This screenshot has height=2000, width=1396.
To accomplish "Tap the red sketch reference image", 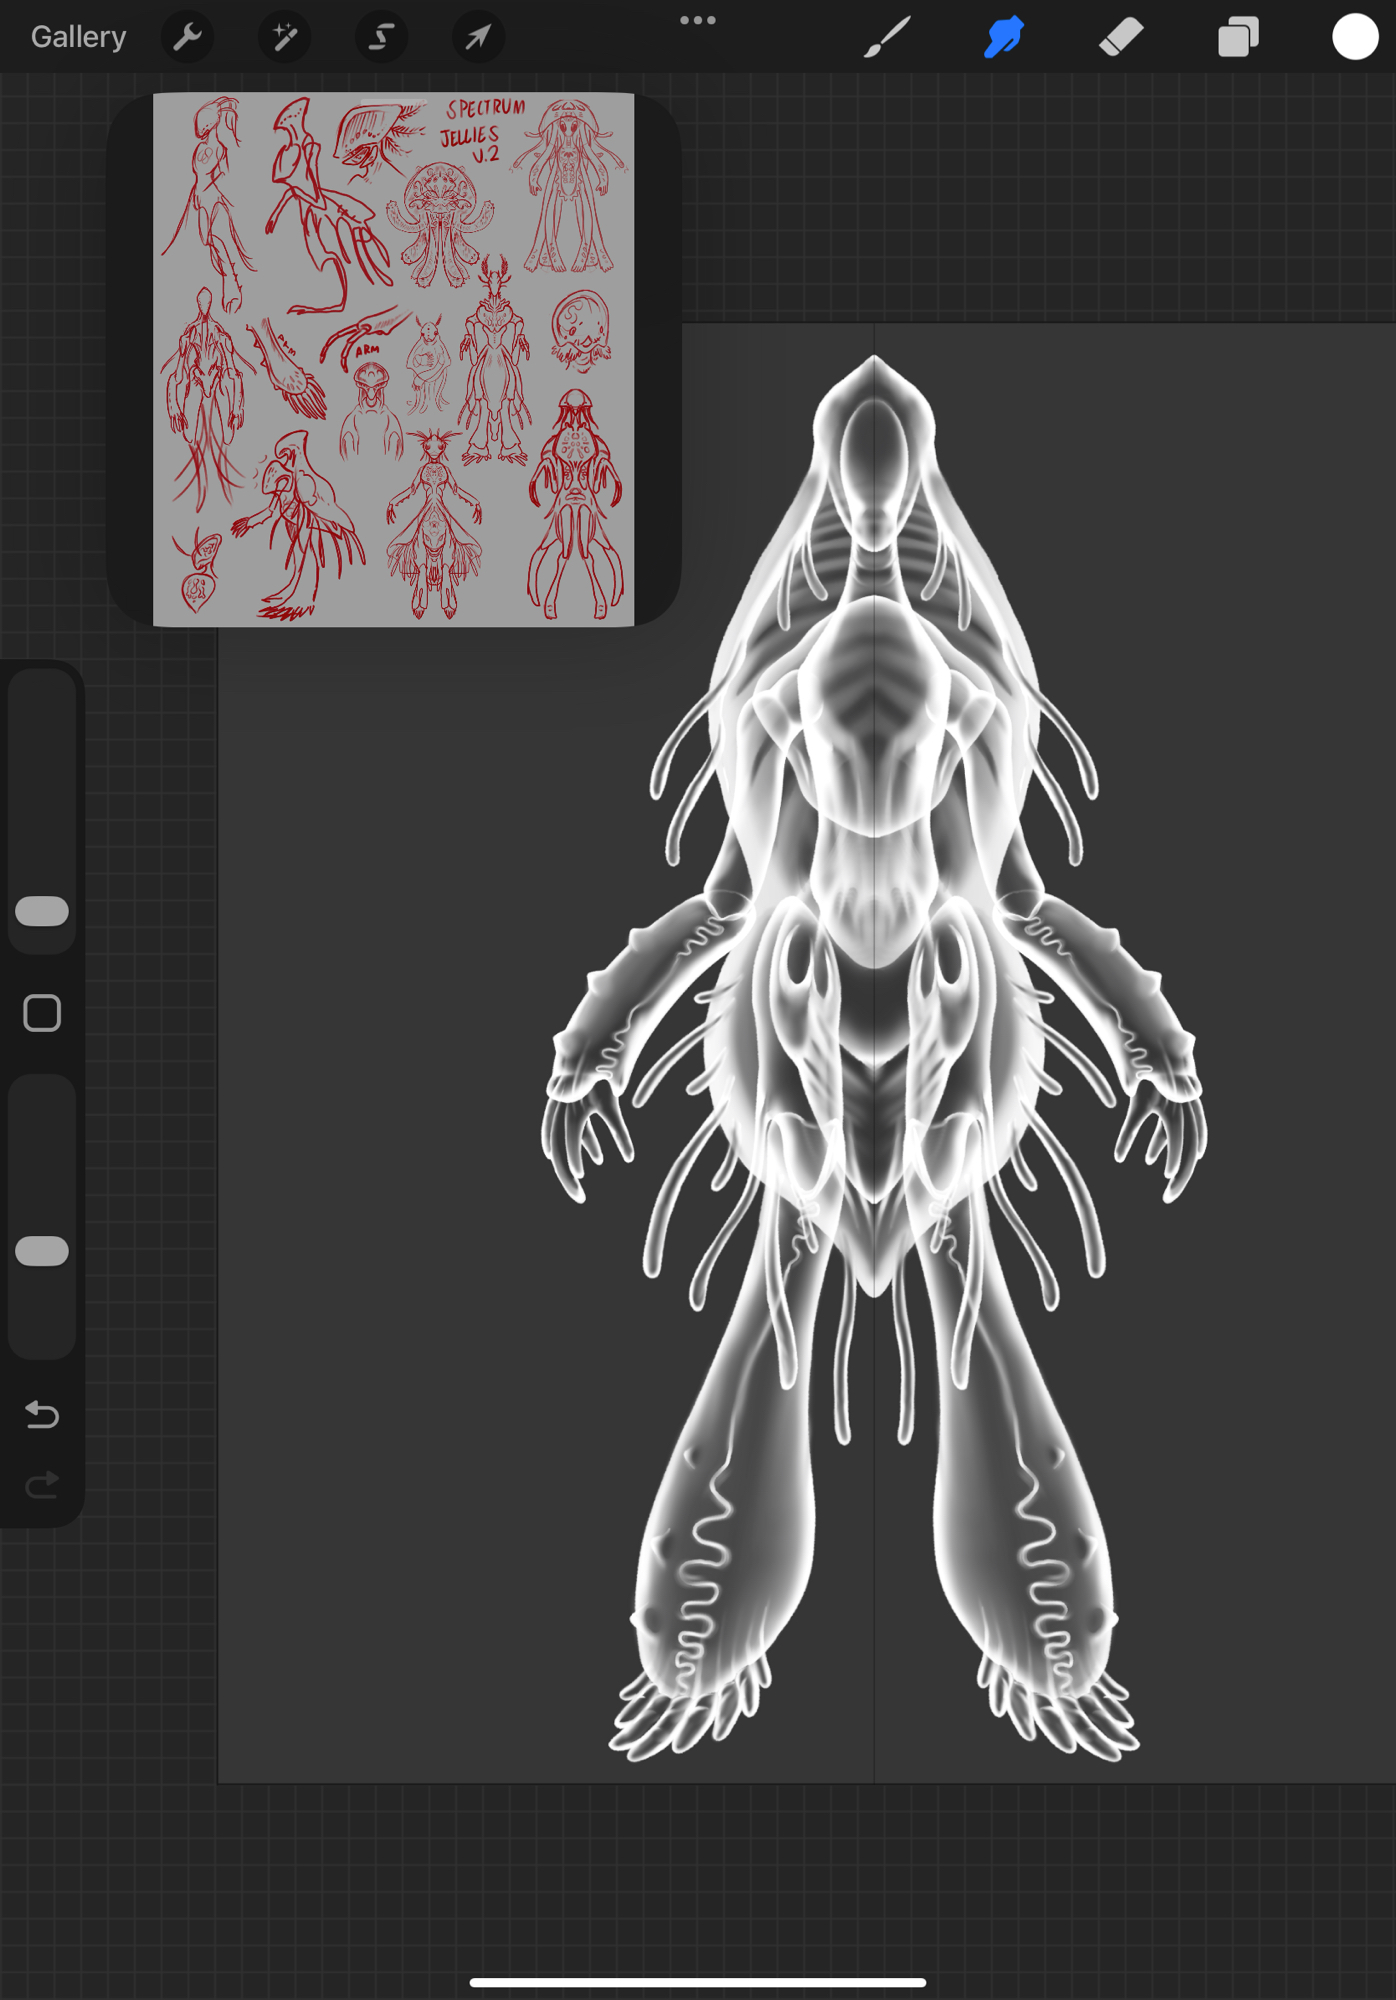I will point(393,360).
